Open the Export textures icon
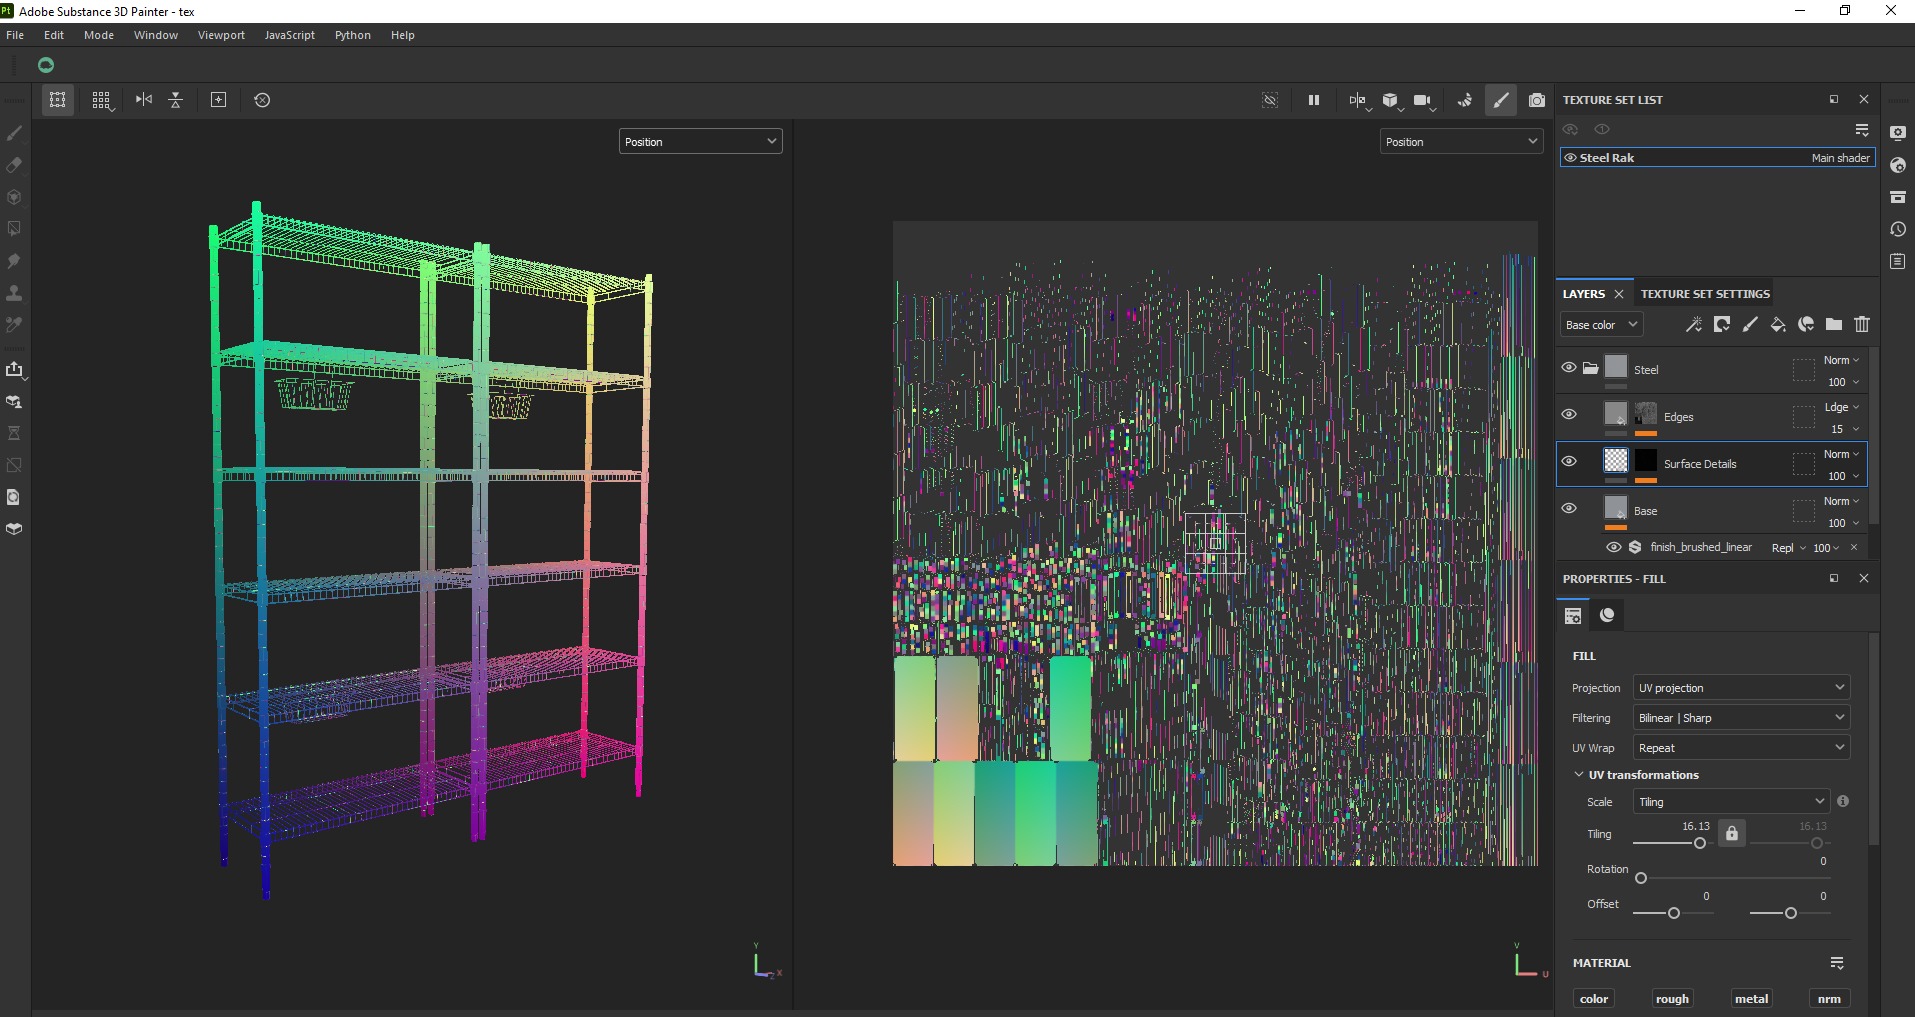Viewport: 1915px width, 1017px height. click(14, 370)
